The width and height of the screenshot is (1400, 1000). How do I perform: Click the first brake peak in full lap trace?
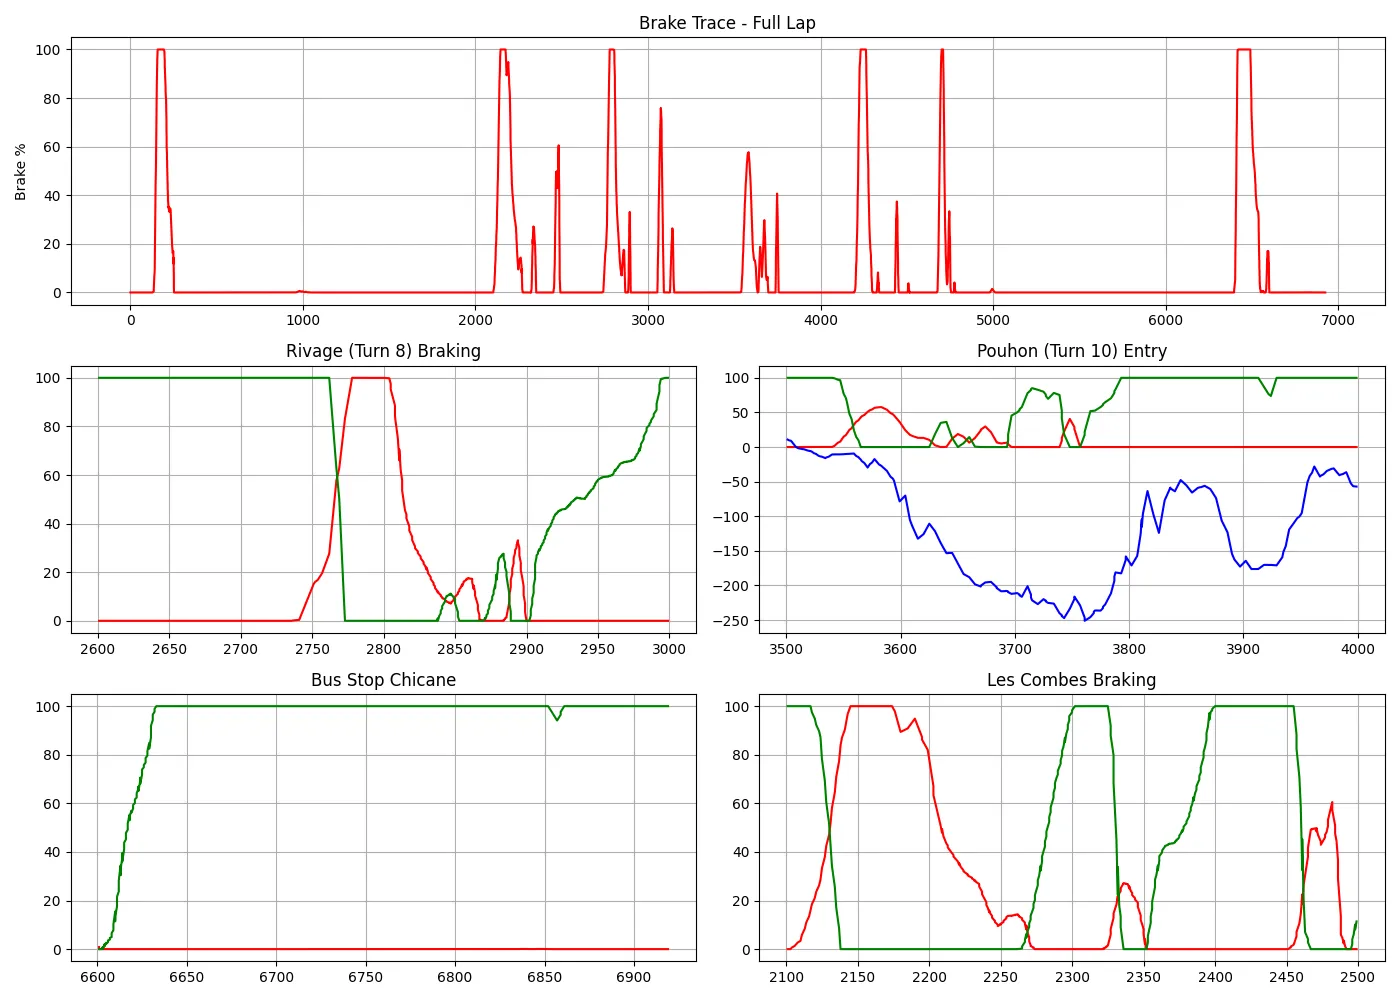(160, 50)
